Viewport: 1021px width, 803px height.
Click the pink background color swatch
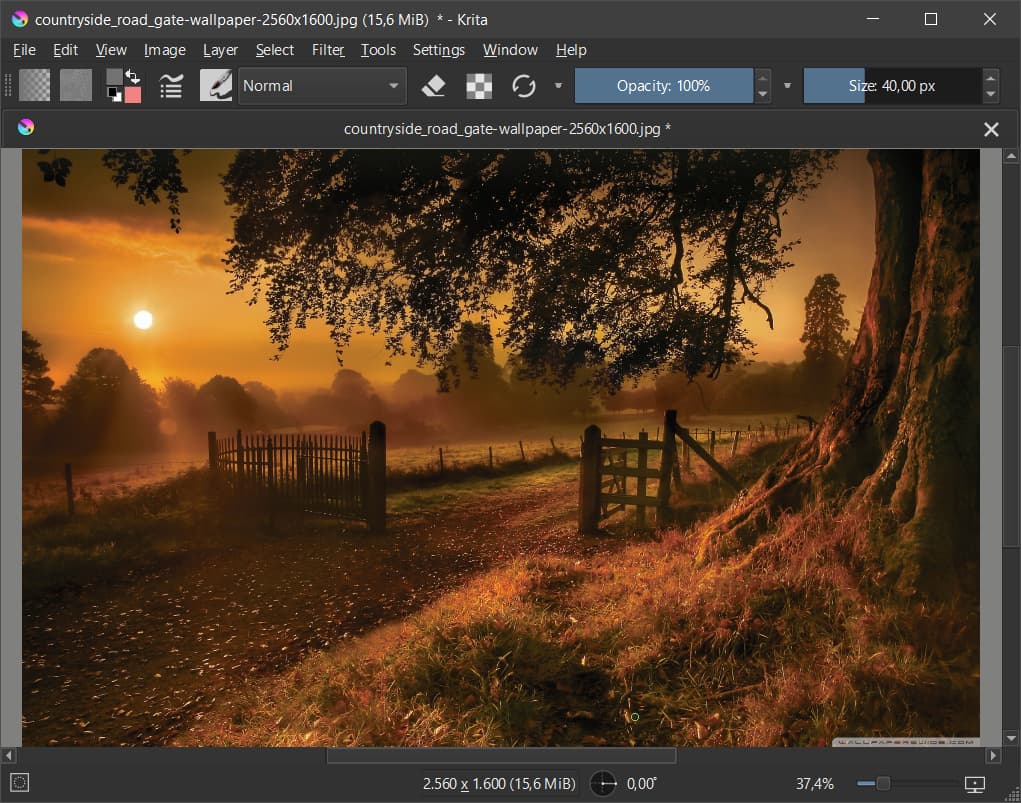133,94
